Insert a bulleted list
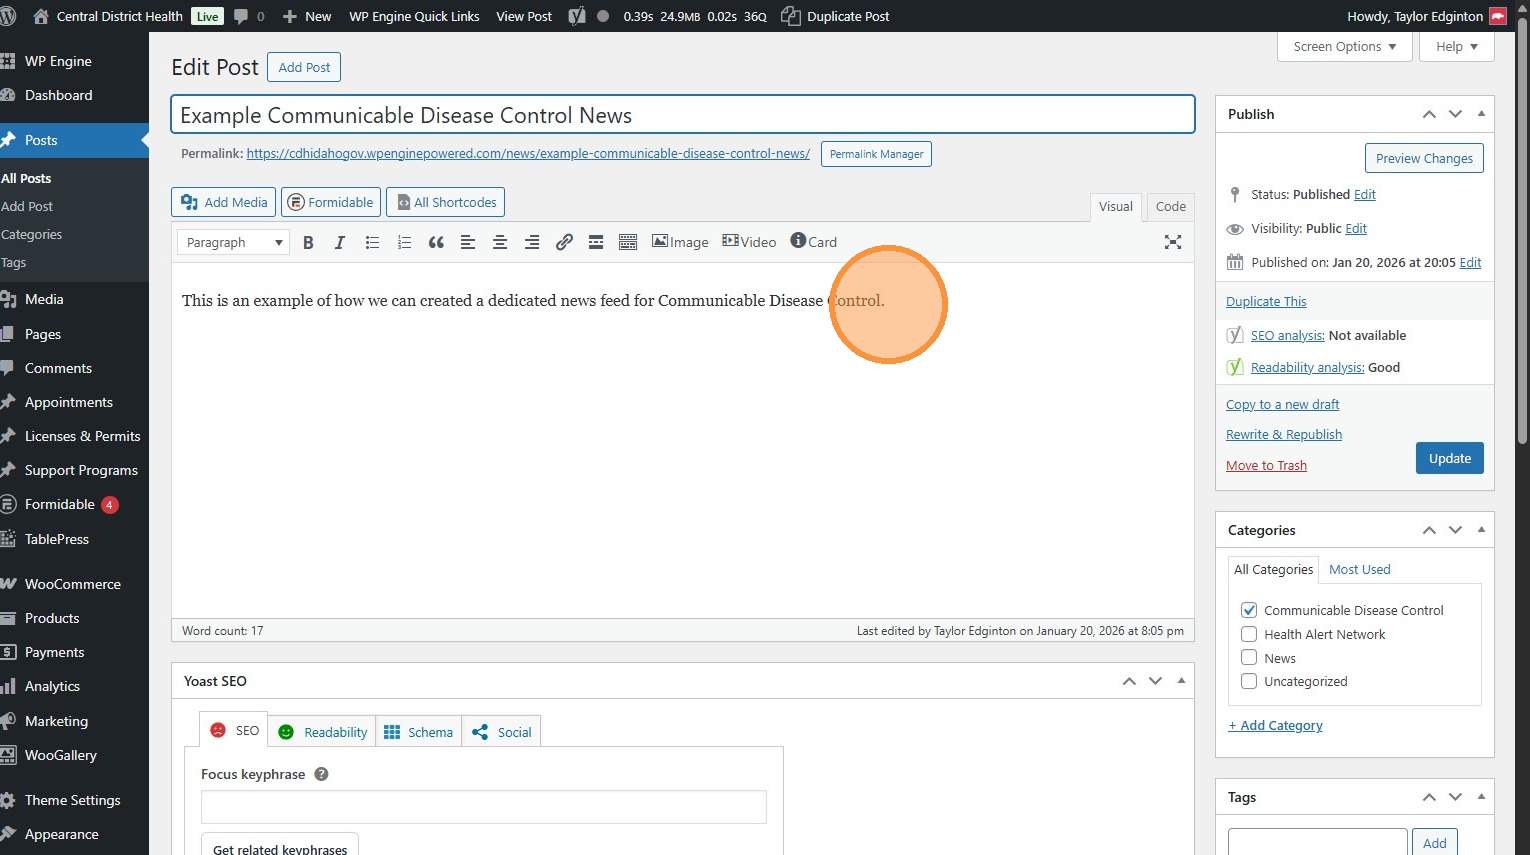 372,242
